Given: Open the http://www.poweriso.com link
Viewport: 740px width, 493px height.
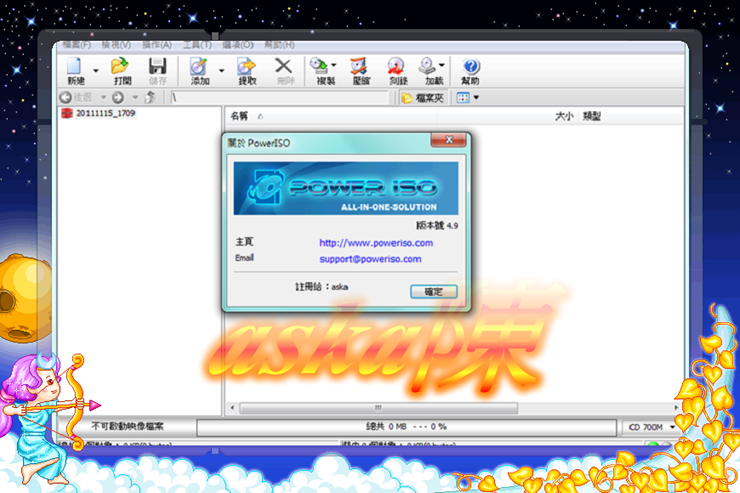Looking at the screenshot, I should click(376, 243).
